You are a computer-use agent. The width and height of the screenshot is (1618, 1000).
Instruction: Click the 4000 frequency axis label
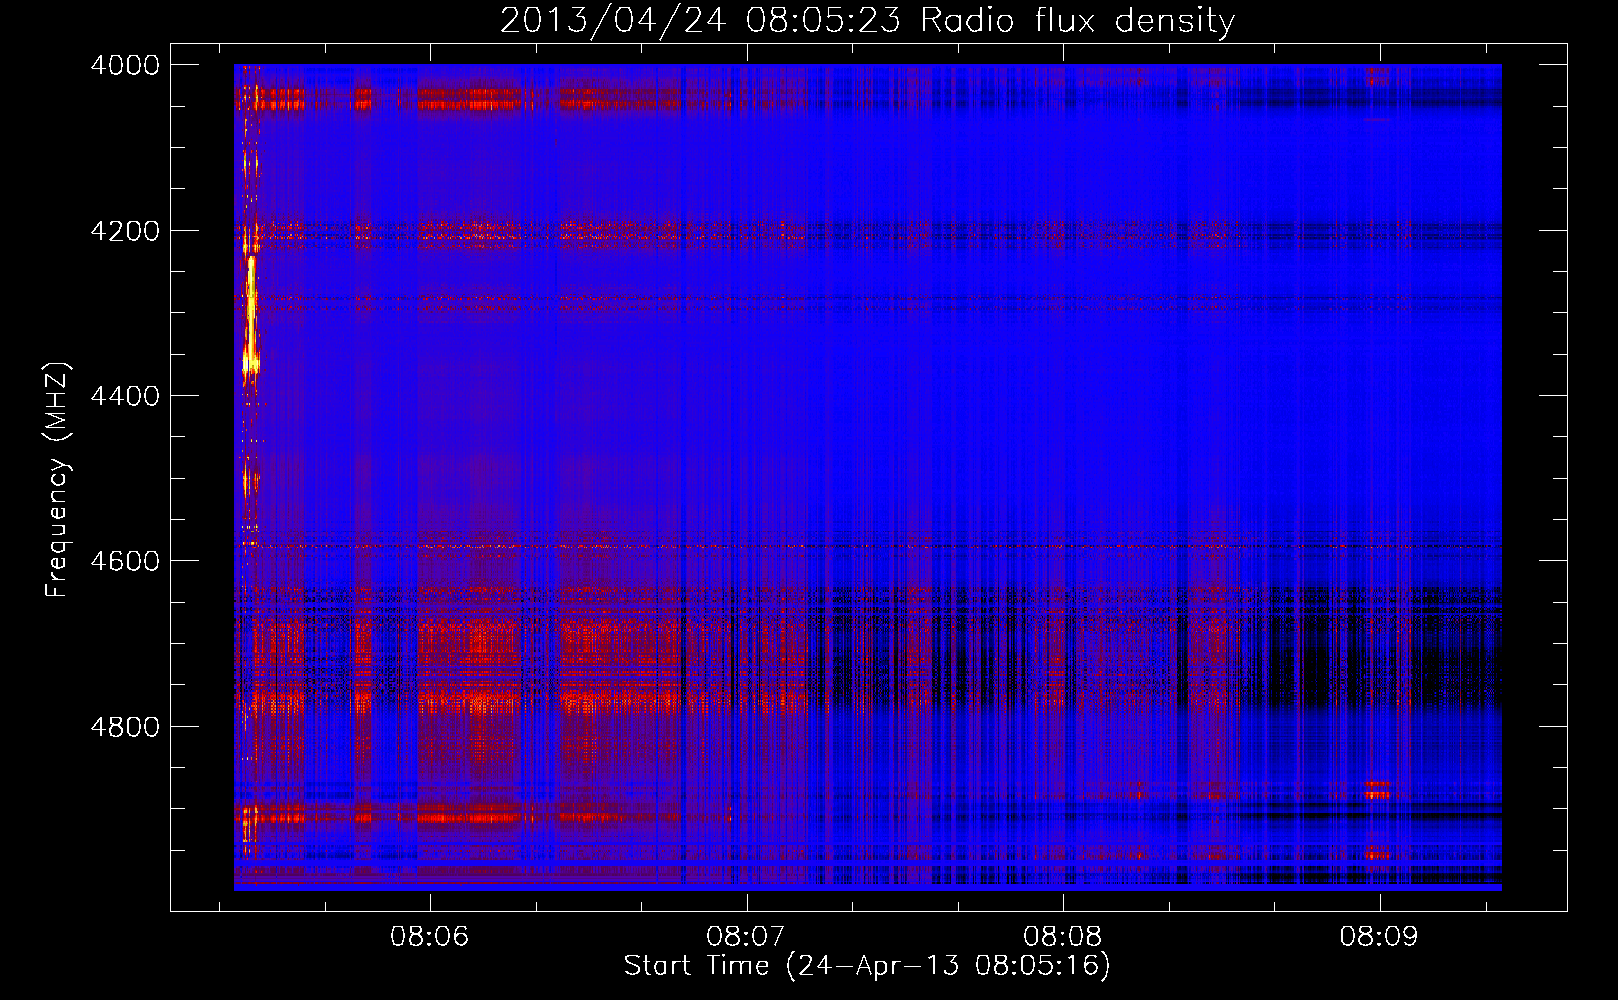pyautogui.click(x=125, y=65)
